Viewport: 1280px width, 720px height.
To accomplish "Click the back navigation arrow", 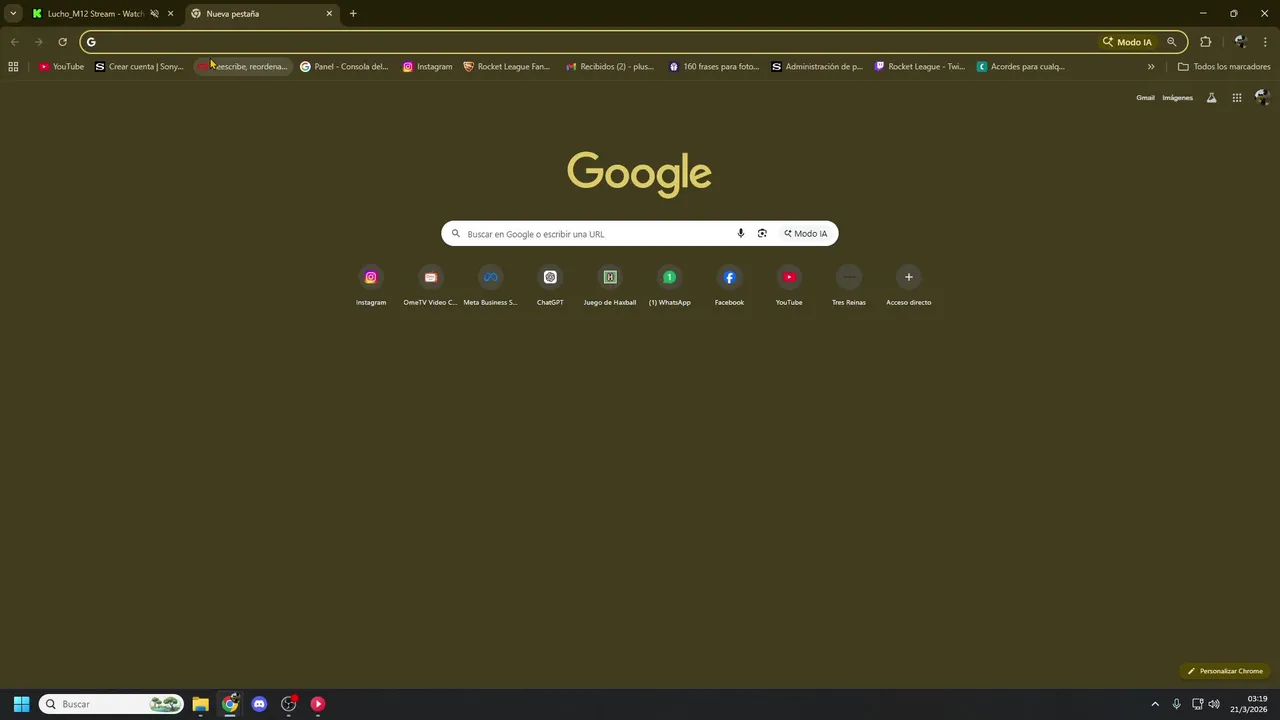I will pyautogui.click(x=14, y=42).
